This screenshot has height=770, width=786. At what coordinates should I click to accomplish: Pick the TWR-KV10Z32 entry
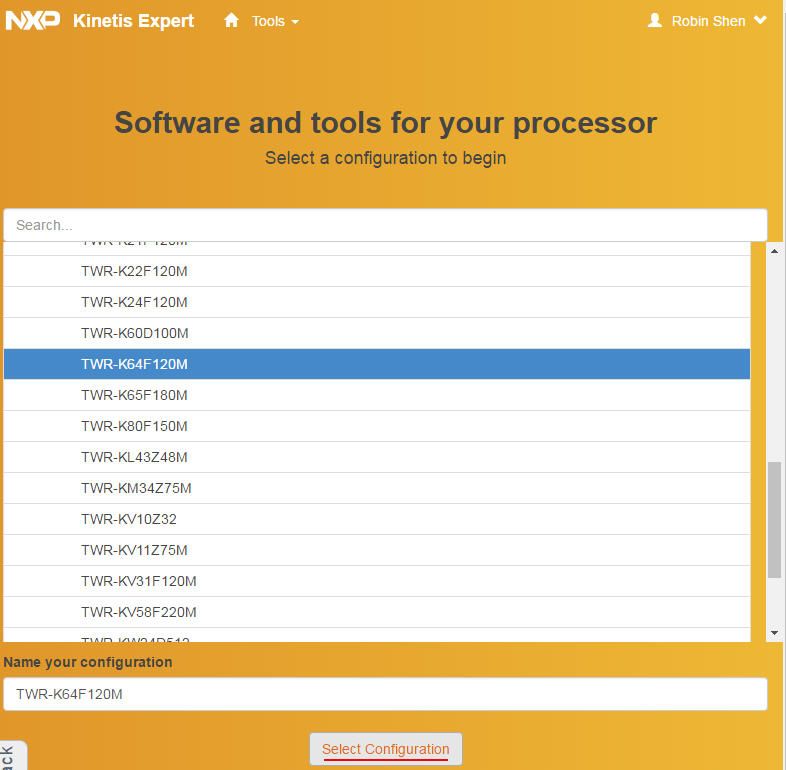point(377,519)
